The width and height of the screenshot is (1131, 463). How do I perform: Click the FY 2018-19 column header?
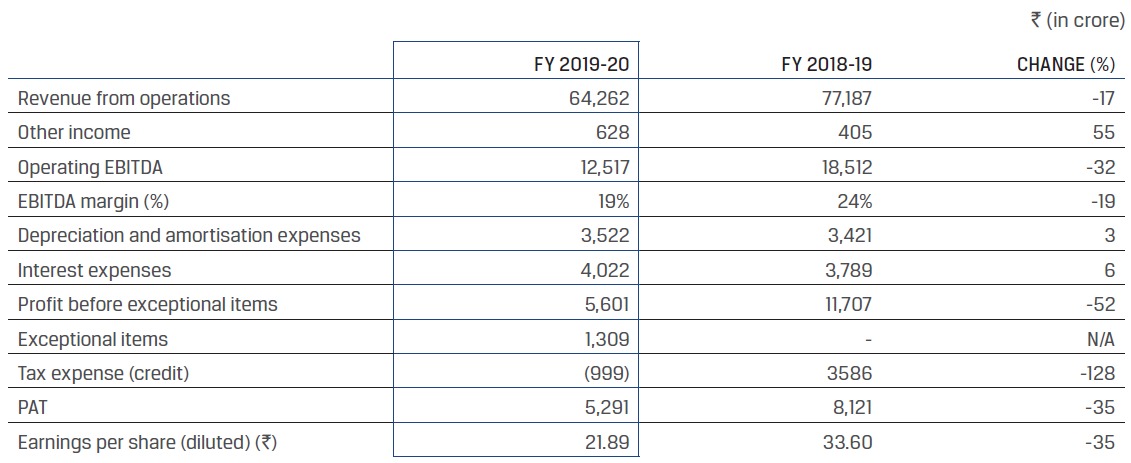tap(826, 64)
